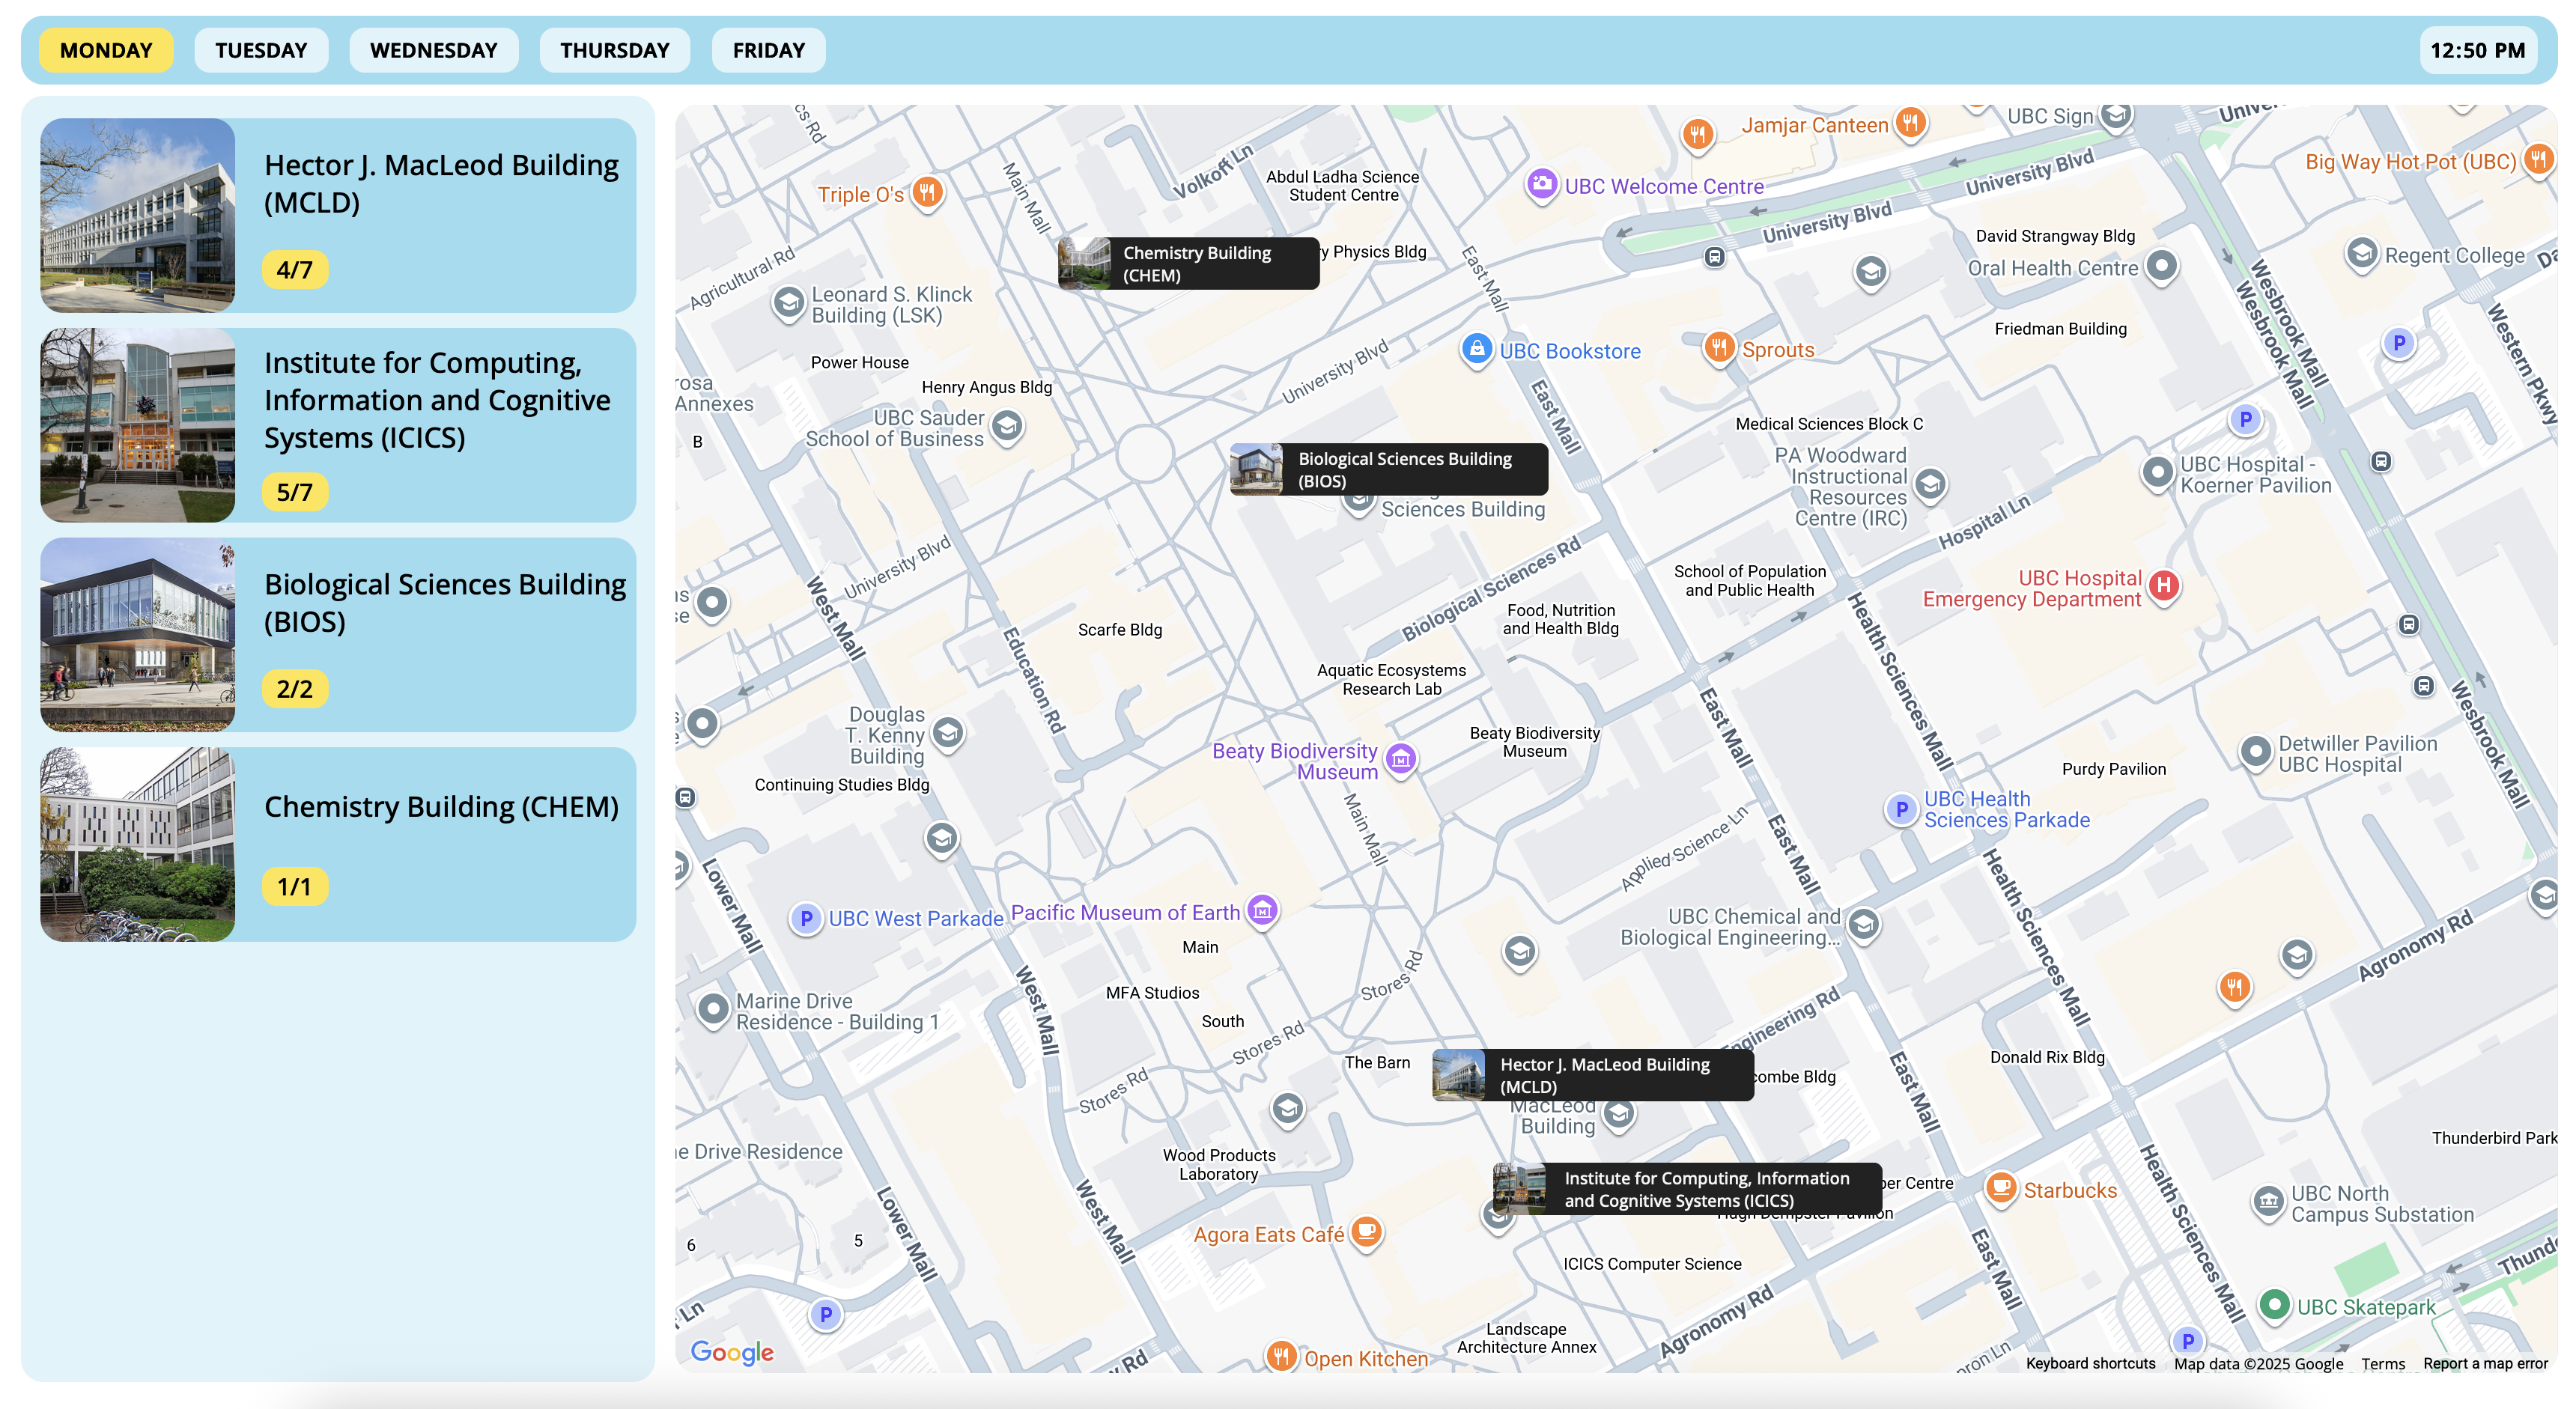Switch to the Friday tab

pos(768,50)
